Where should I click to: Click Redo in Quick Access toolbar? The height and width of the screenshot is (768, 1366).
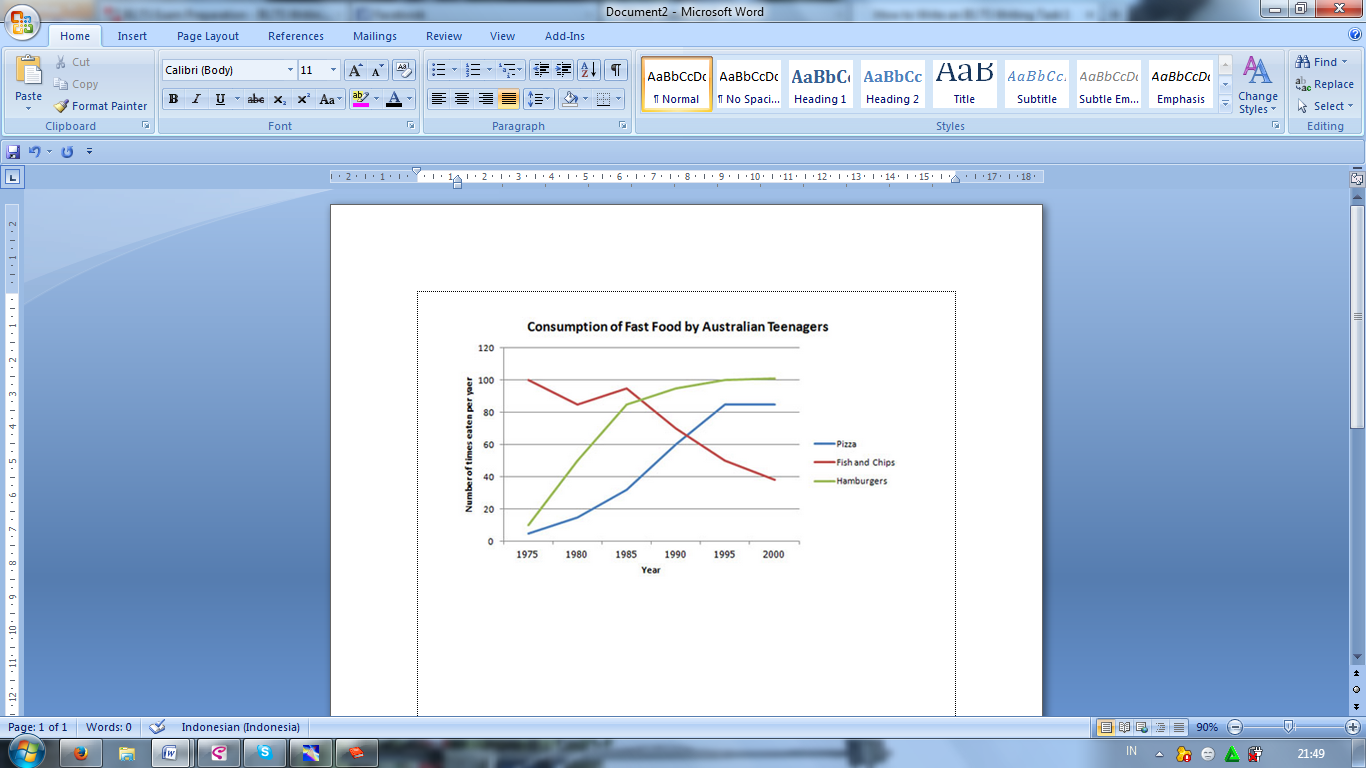pyautogui.click(x=68, y=152)
